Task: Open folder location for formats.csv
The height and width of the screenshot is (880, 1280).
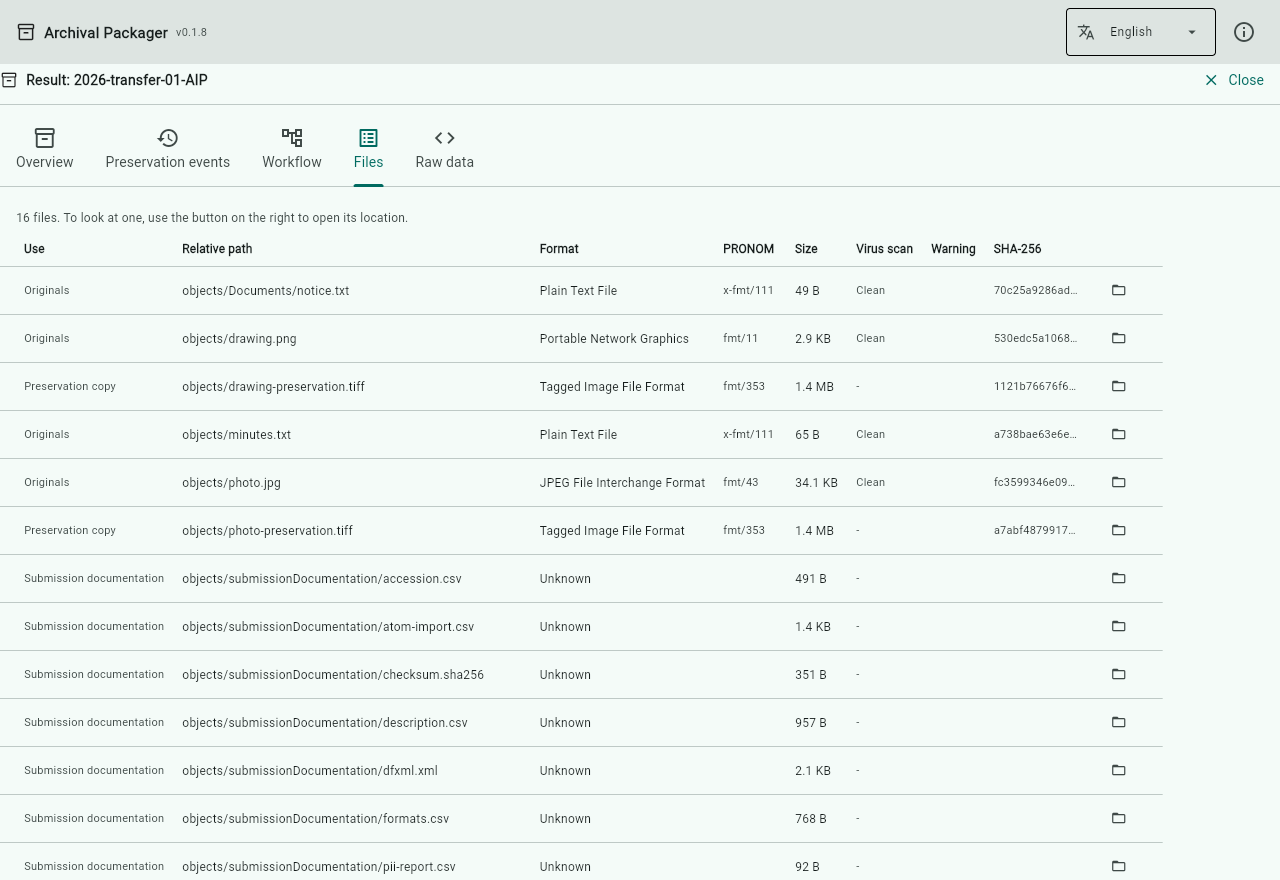Action: point(1119,818)
